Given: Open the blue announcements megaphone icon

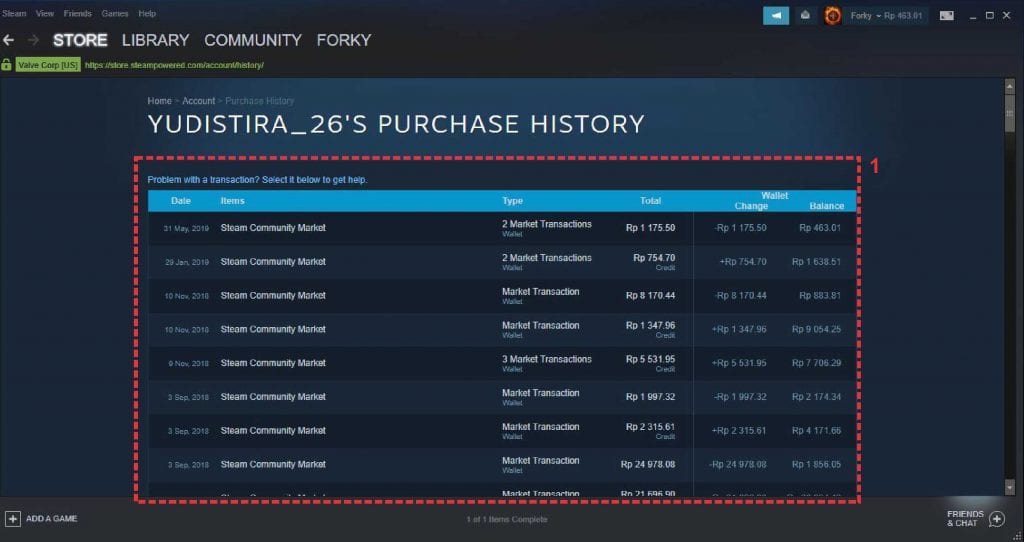Looking at the screenshot, I should [776, 16].
